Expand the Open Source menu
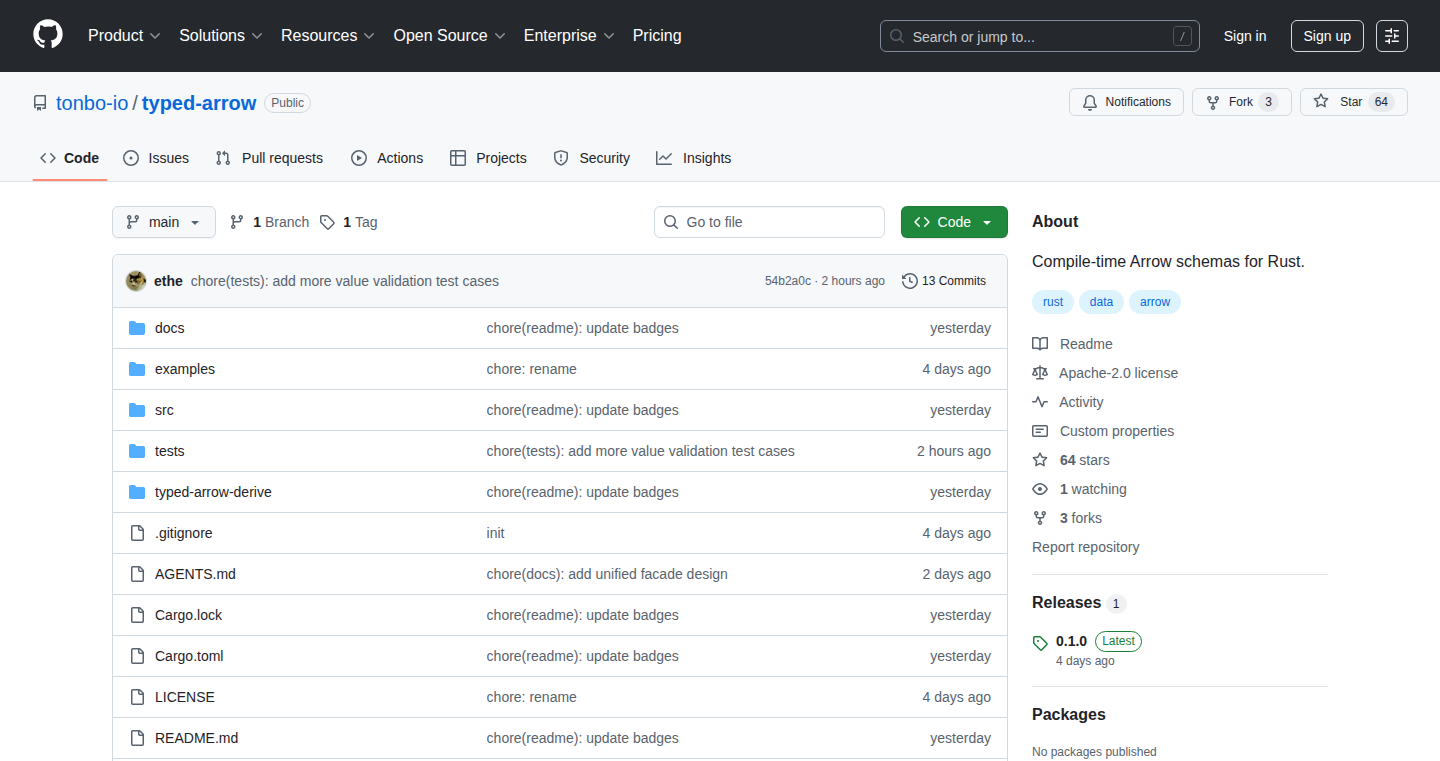 point(450,35)
